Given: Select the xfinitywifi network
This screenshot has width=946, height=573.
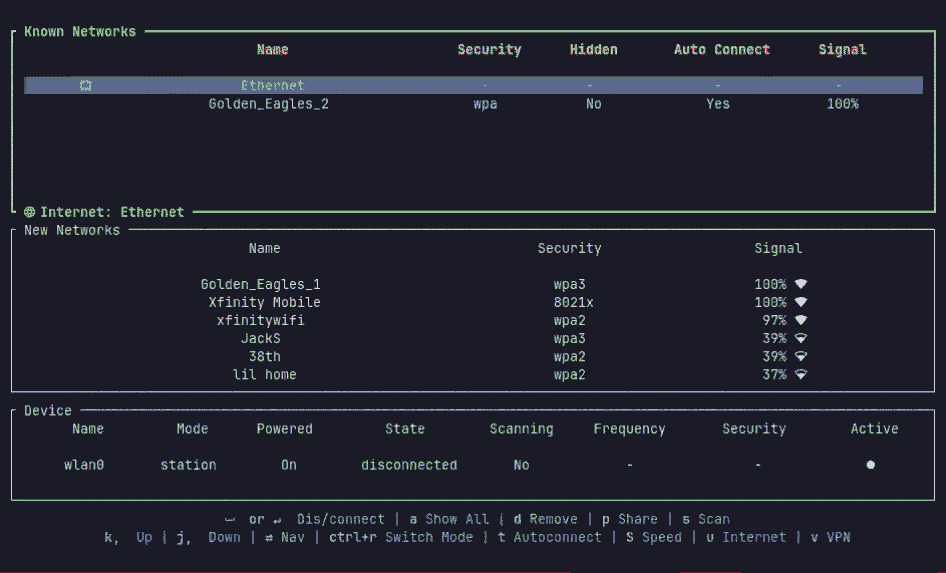Looking at the screenshot, I should [x=261, y=320].
